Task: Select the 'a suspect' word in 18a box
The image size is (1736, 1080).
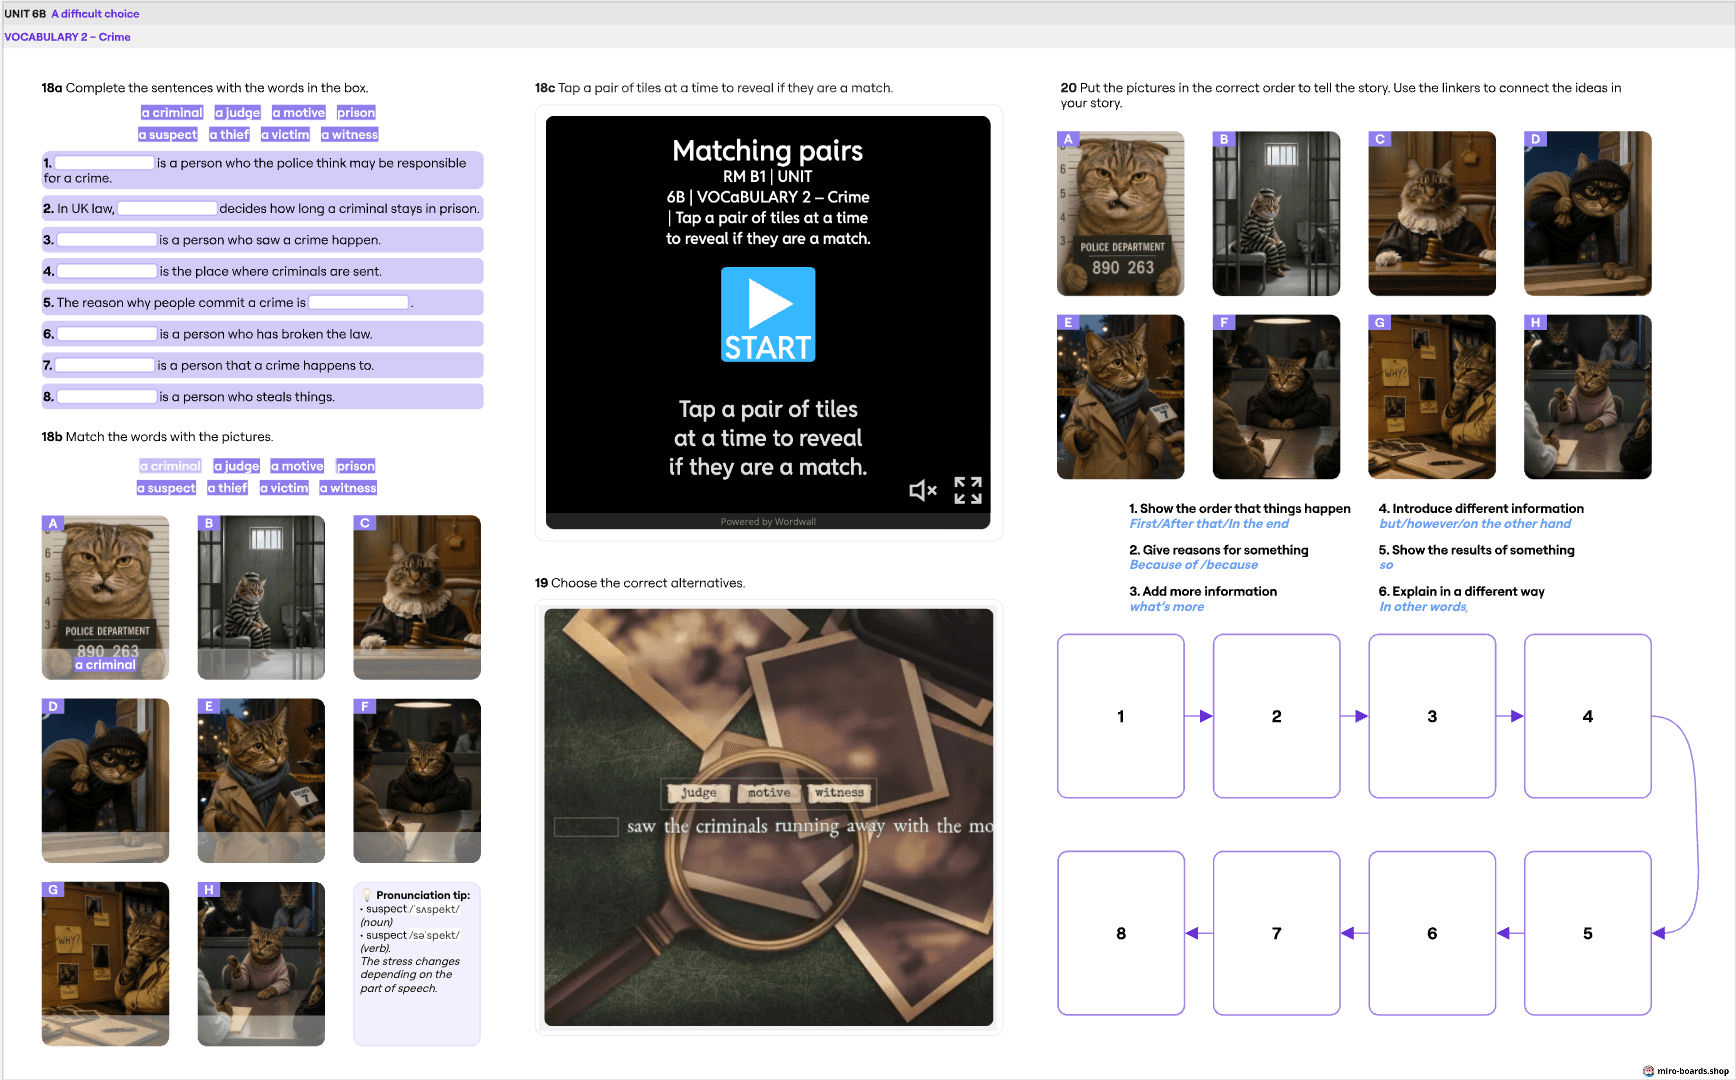Action: click(168, 135)
